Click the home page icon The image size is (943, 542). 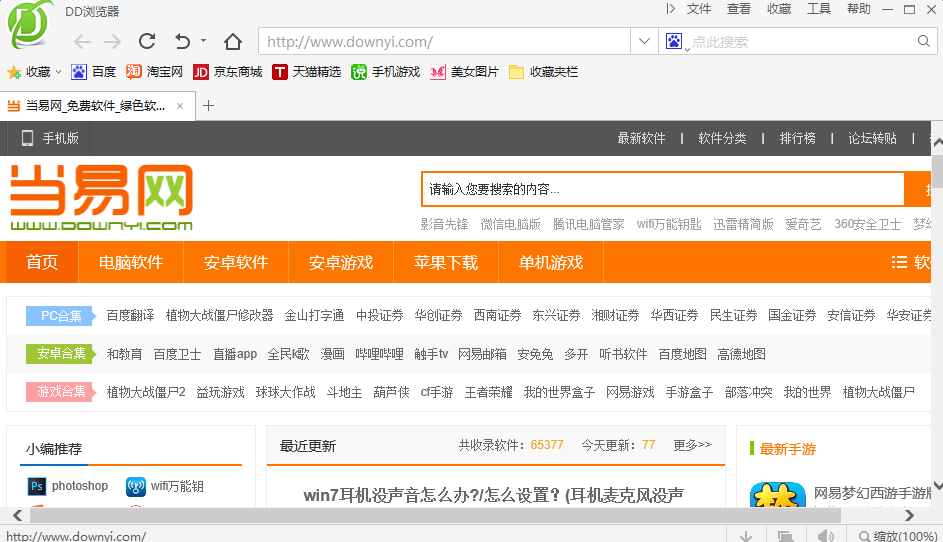[233, 41]
